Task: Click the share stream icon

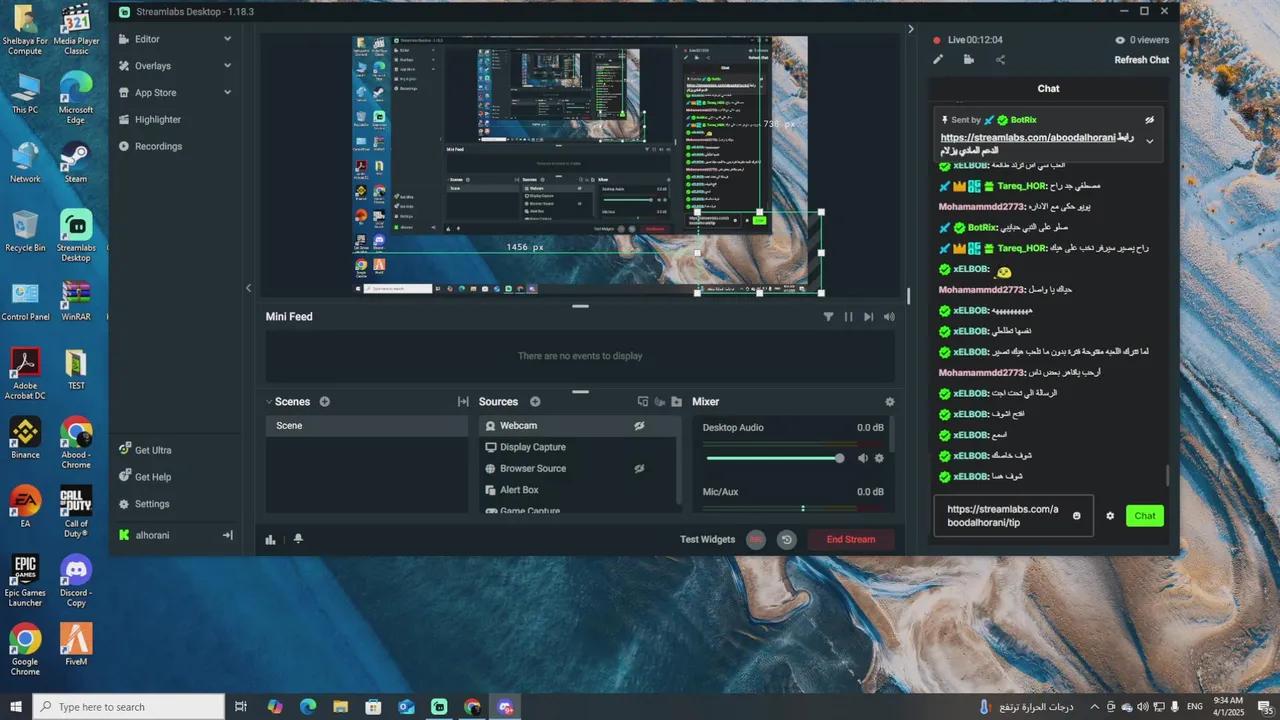Action: point(1000,60)
